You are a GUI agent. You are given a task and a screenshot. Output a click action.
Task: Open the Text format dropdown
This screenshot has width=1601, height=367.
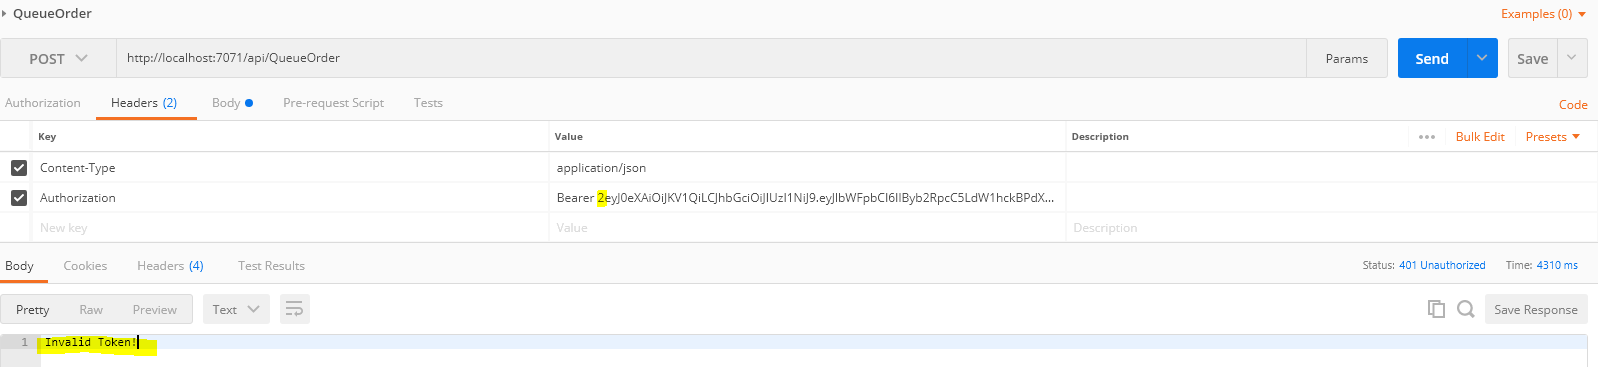(x=236, y=309)
